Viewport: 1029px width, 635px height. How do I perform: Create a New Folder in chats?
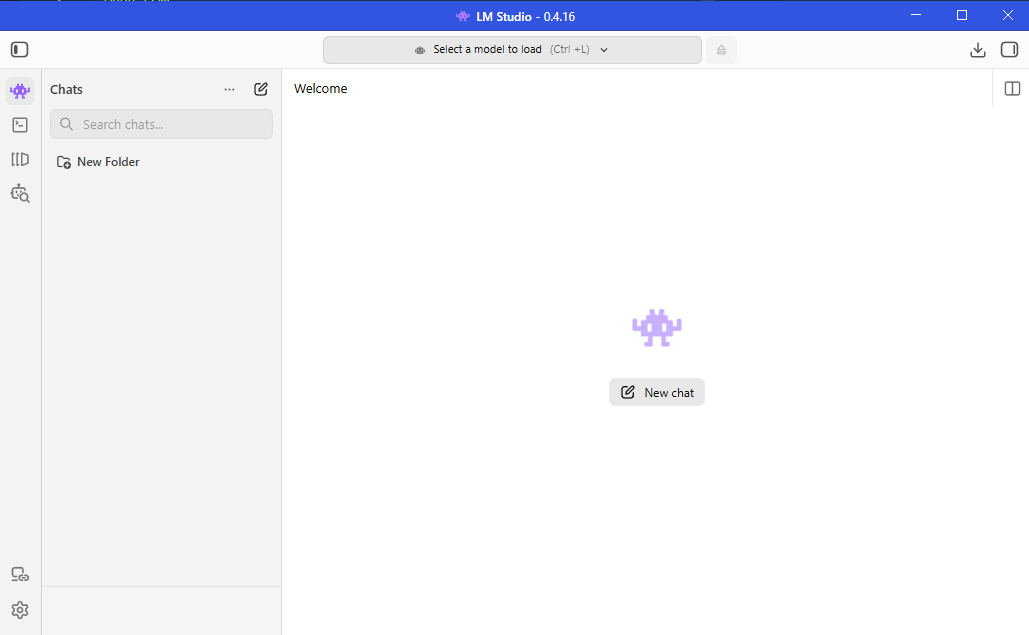tap(98, 162)
